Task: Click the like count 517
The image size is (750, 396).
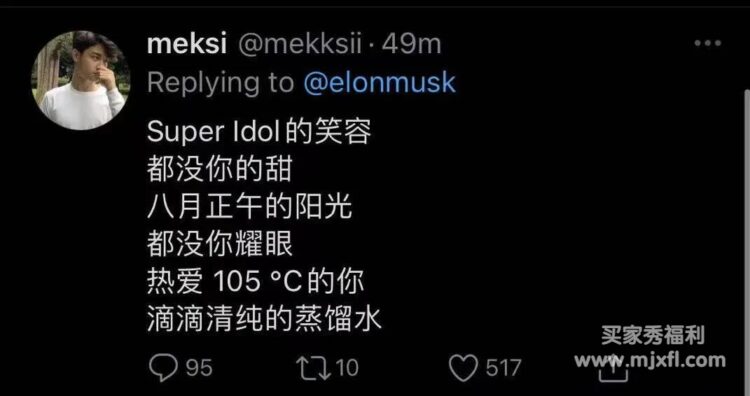Action: pyautogui.click(x=504, y=368)
